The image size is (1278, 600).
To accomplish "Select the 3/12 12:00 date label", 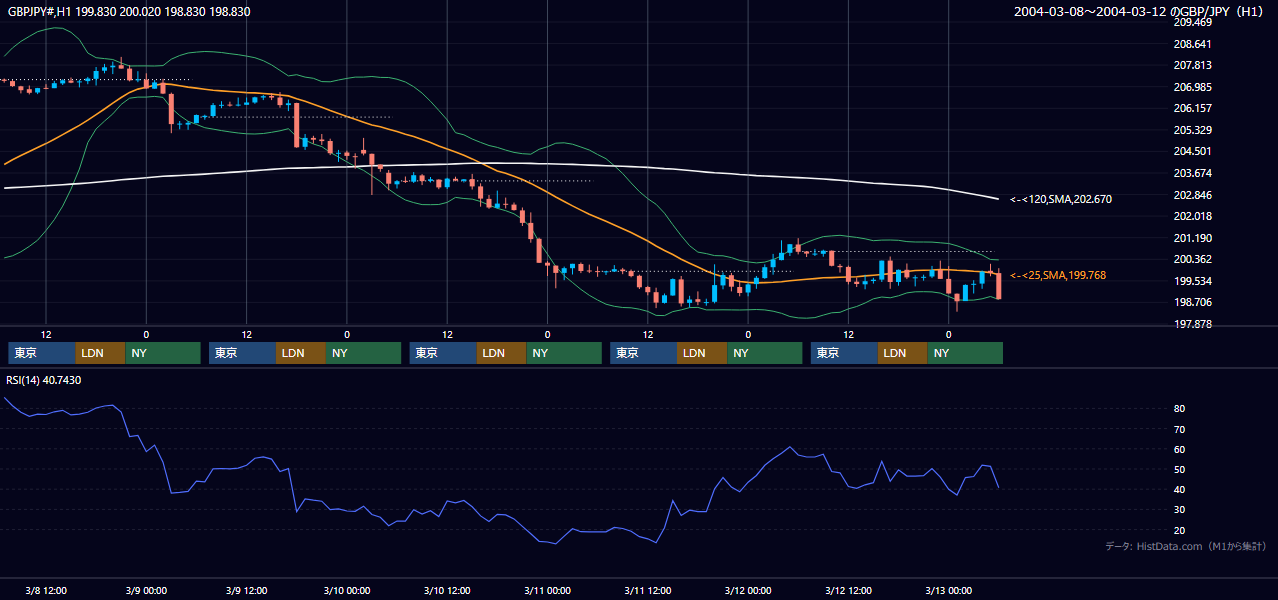I will 848,590.
